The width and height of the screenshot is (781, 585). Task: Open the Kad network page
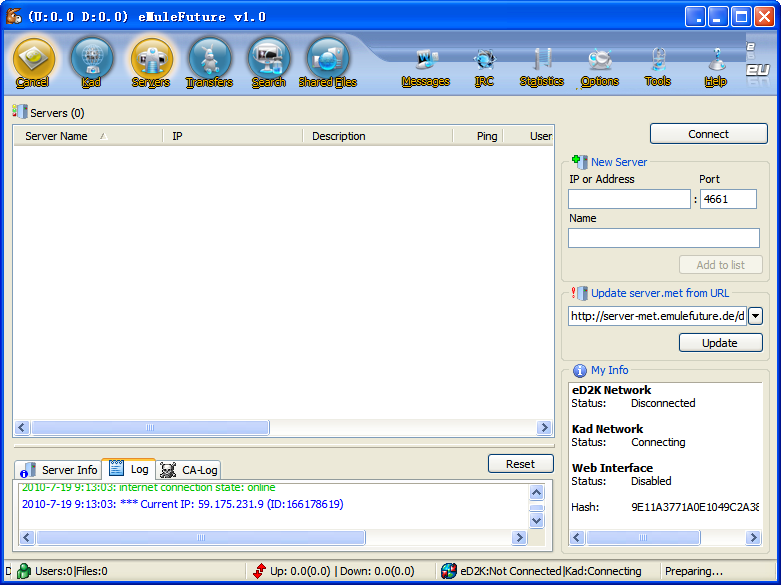92,64
